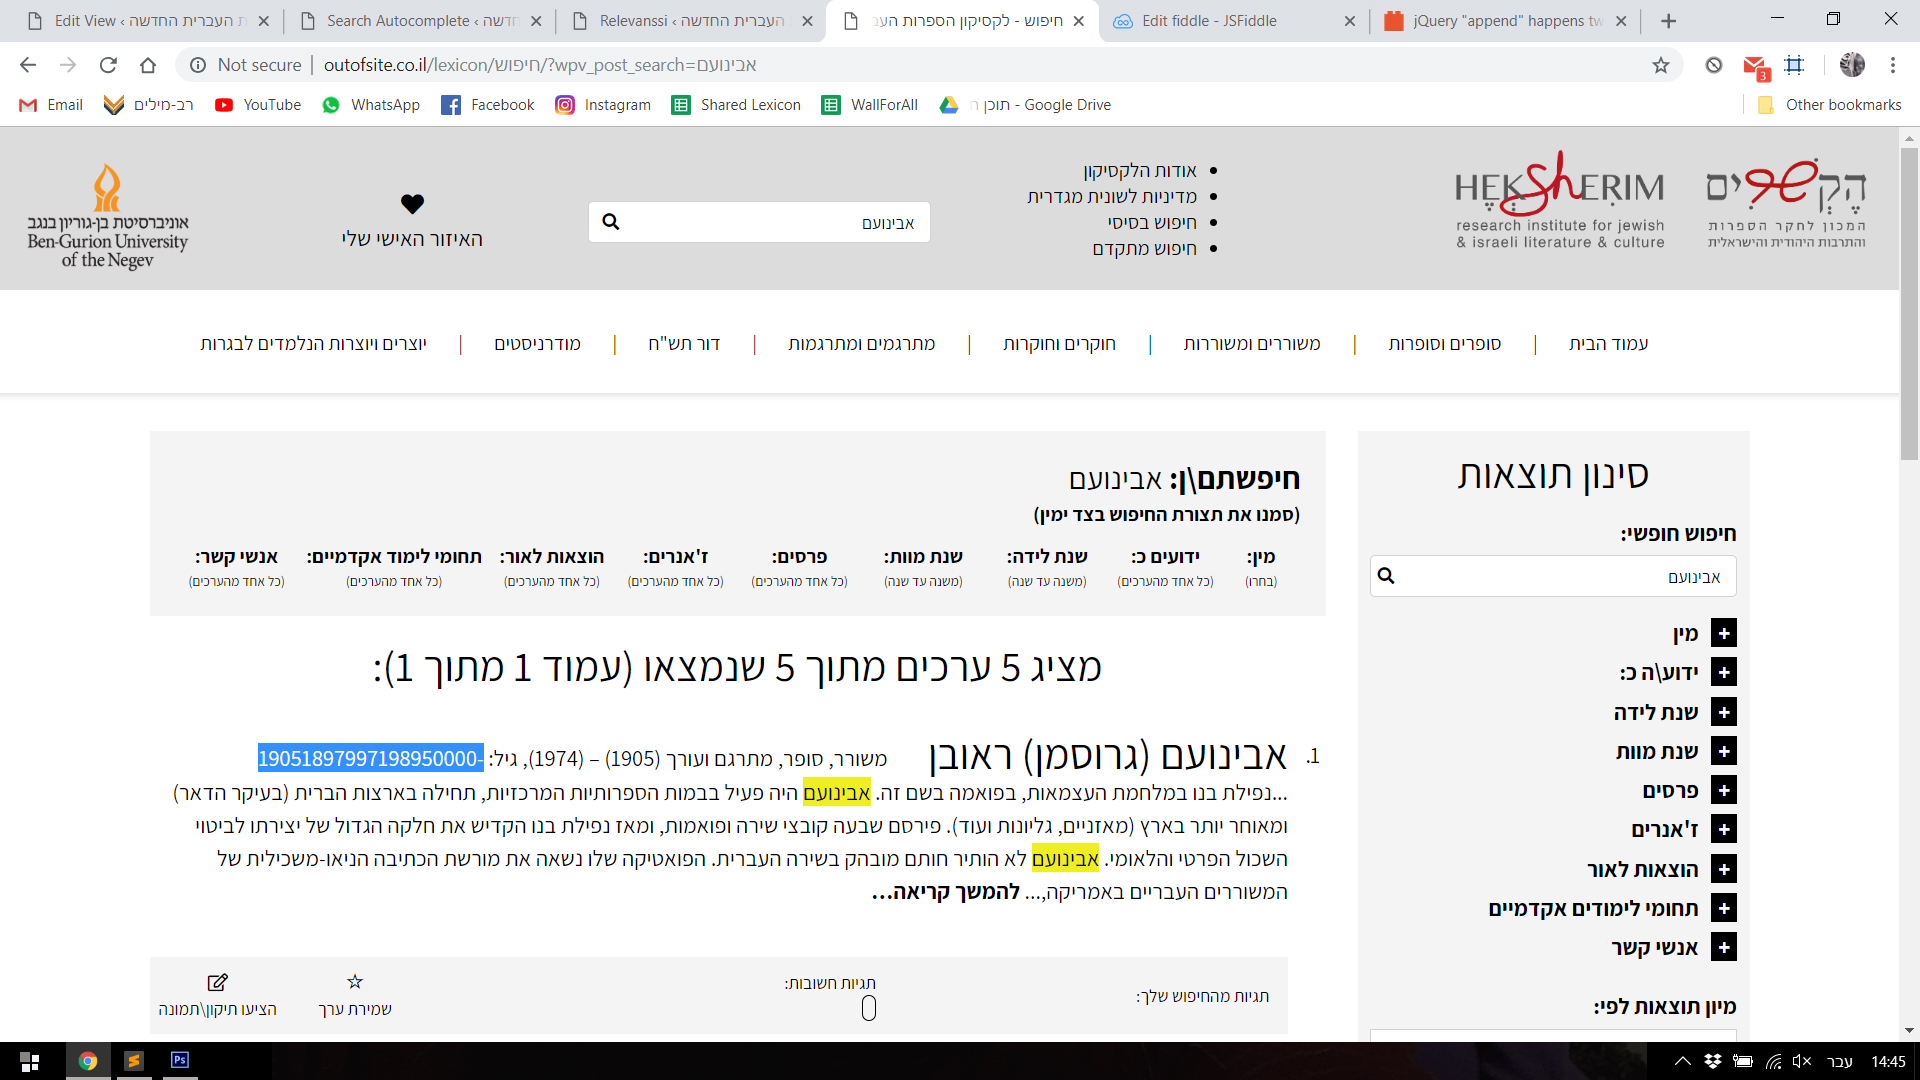
Task: Click the site info icon beside Not secure
Action: (x=198, y=65)
